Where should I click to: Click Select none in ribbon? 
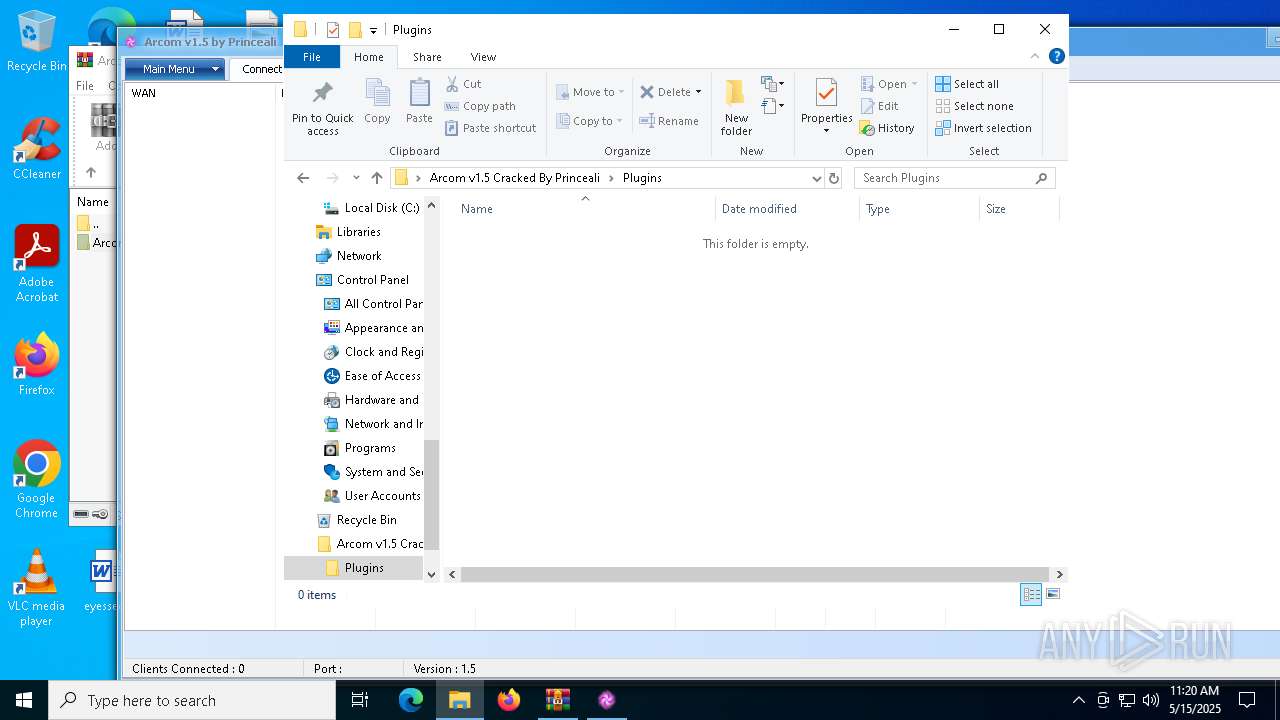click(x=974, y=106)
